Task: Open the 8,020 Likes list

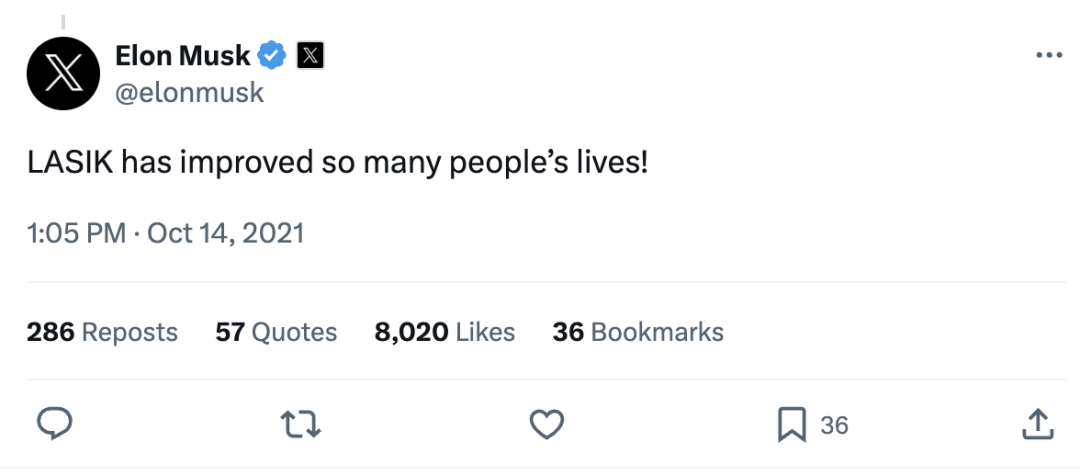Action: [445, 332]
